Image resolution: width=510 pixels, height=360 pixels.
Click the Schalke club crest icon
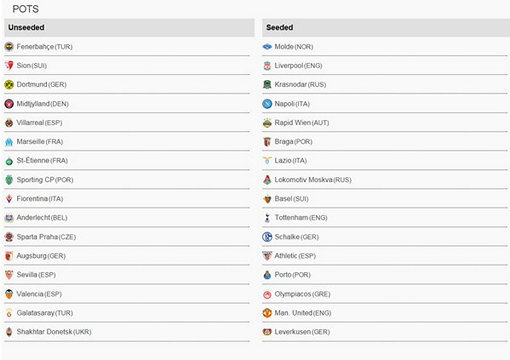pyautogui.click(x=267, y=237)
